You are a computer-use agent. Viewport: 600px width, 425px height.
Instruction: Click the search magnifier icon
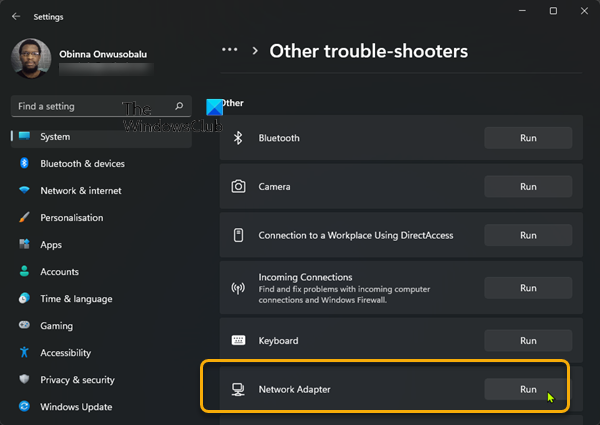(x=179, y=106)
